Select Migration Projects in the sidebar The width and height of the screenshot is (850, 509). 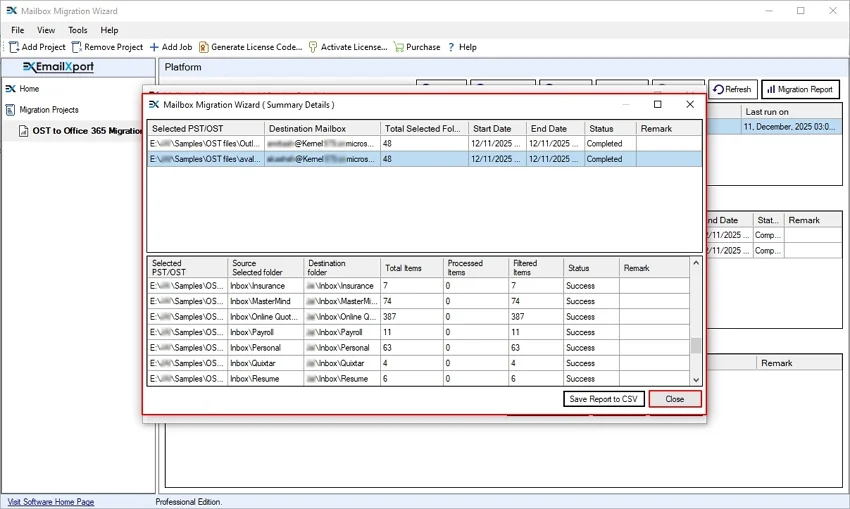[x=49, y=109]
